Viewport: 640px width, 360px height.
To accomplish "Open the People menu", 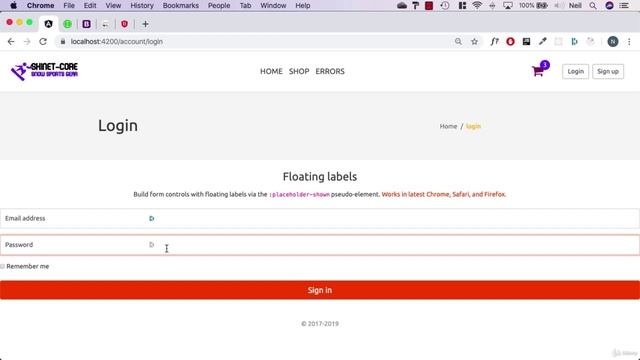I will (219, 6).
